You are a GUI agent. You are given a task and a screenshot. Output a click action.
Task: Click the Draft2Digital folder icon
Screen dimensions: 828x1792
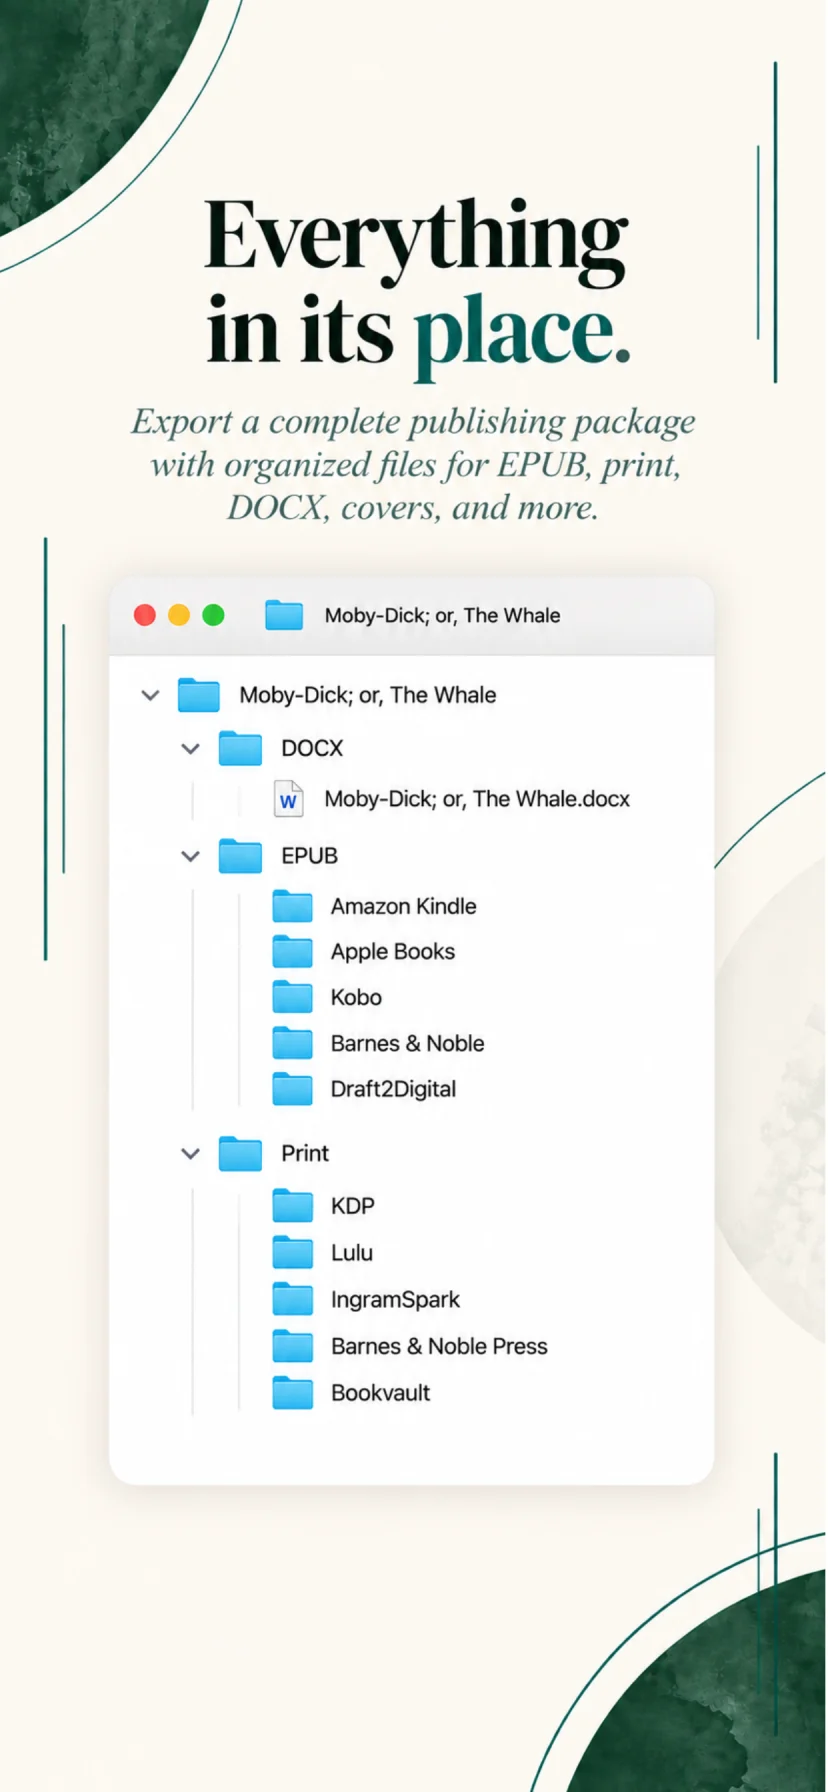293,1089
